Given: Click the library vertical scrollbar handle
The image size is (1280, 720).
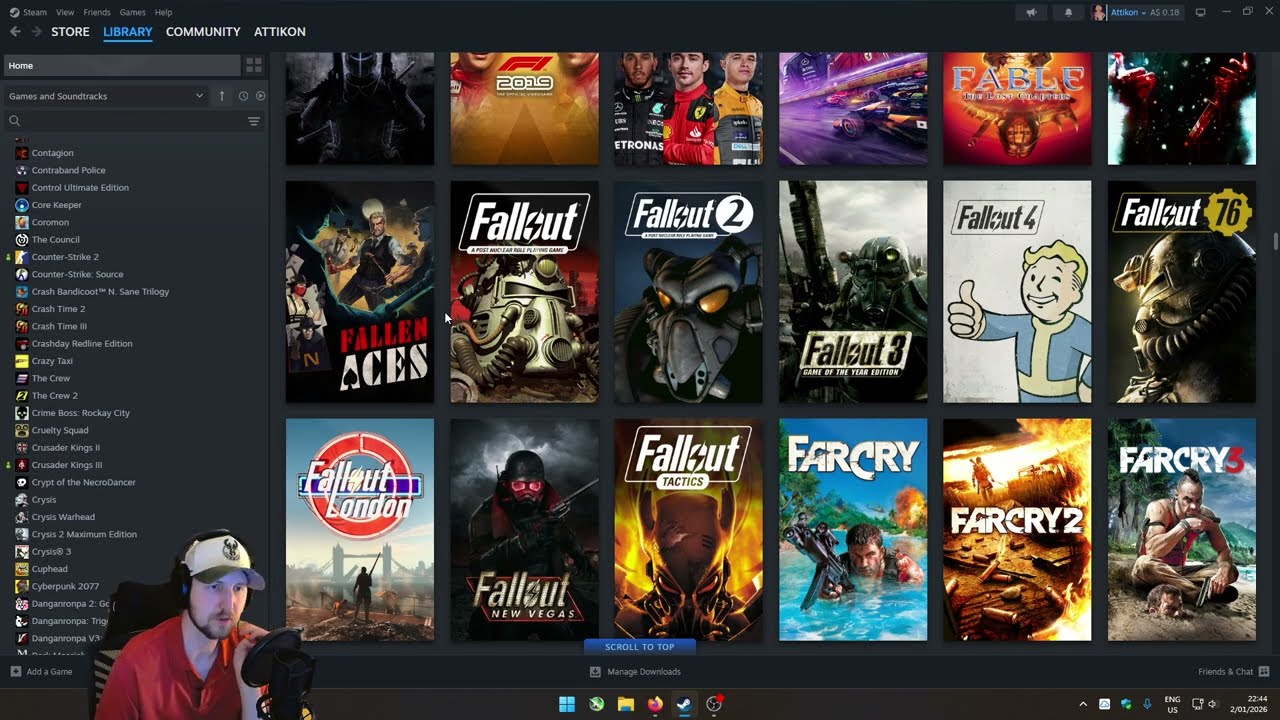Looking at the screenshot, I should click(x=1275, y=242).
